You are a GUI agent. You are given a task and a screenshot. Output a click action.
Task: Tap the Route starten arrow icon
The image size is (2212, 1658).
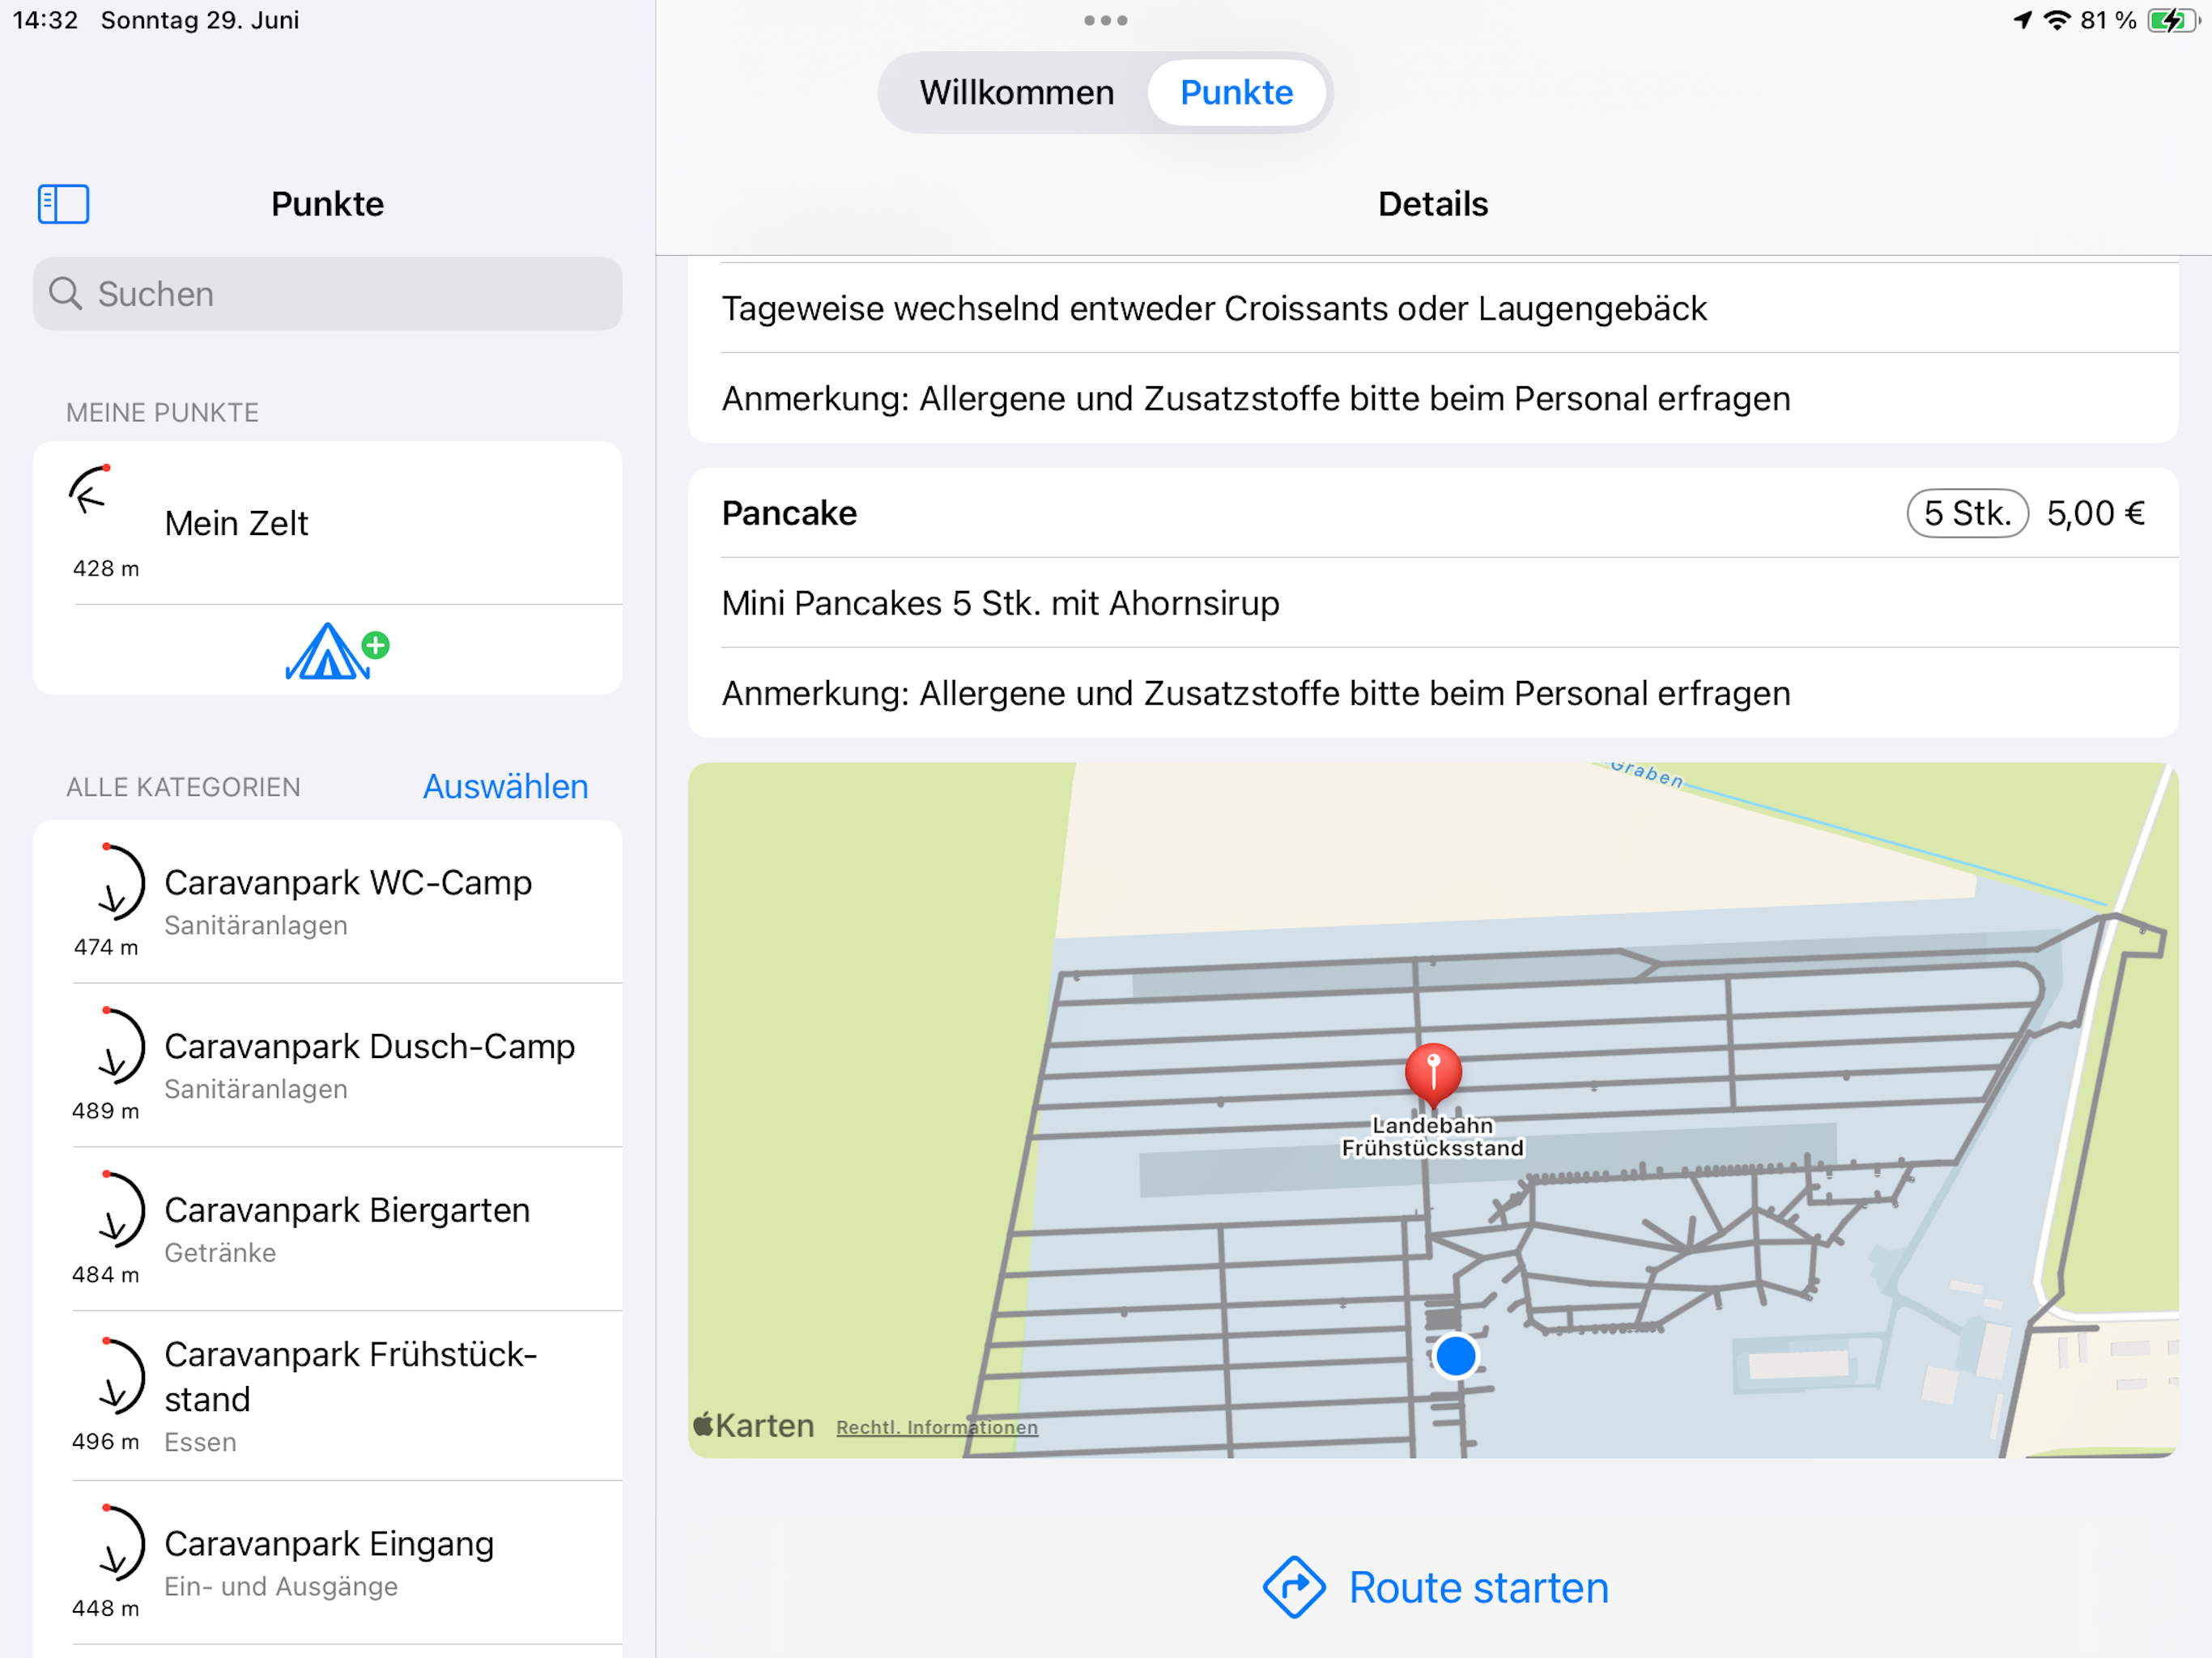click(1294, 1587)
